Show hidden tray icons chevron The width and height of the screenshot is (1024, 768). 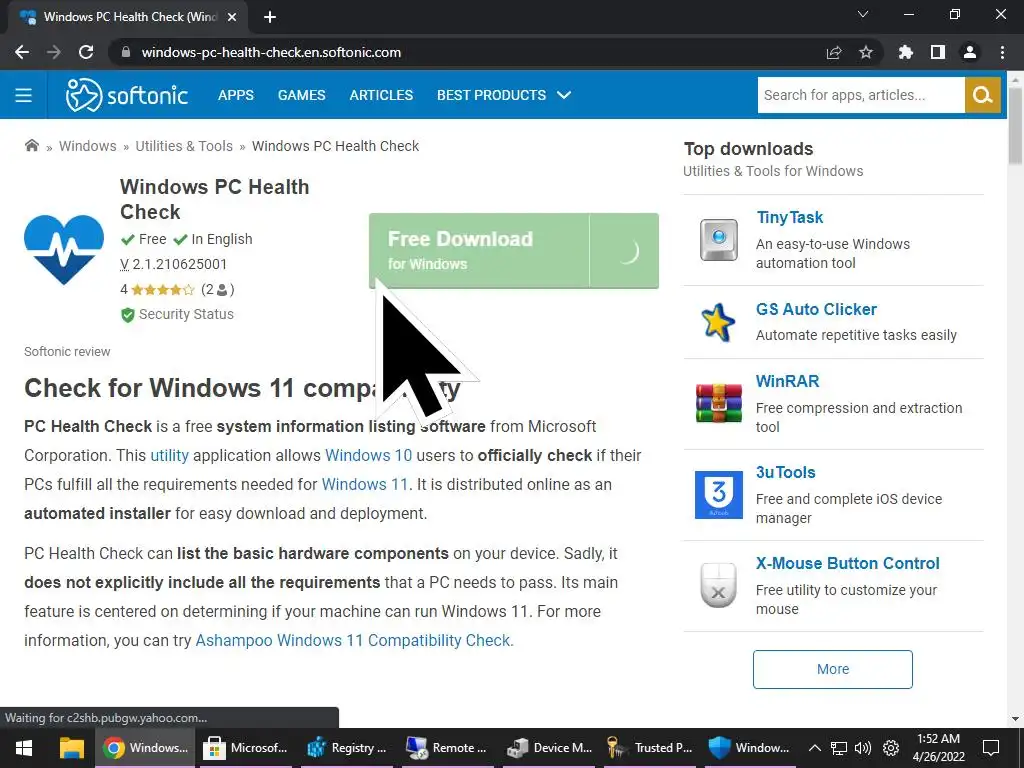(x=814, y=748)
